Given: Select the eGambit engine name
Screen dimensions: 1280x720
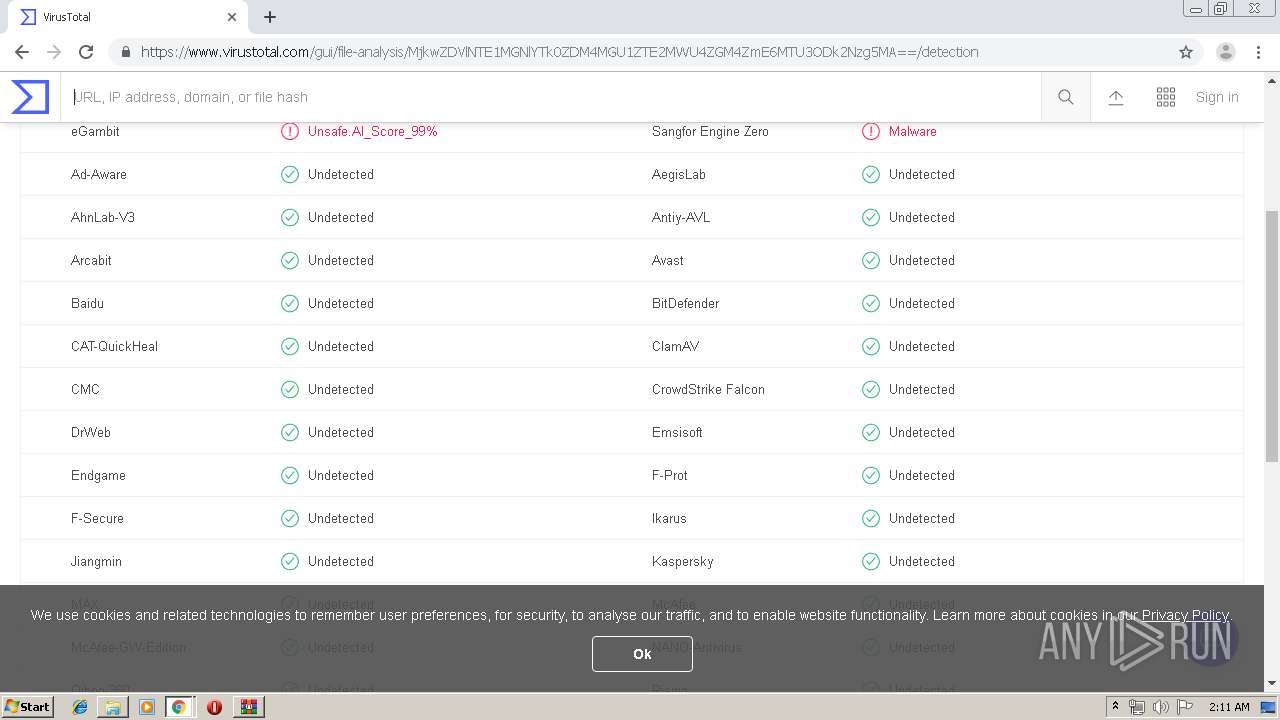Looking at the screenshot, I should [95, 131].
